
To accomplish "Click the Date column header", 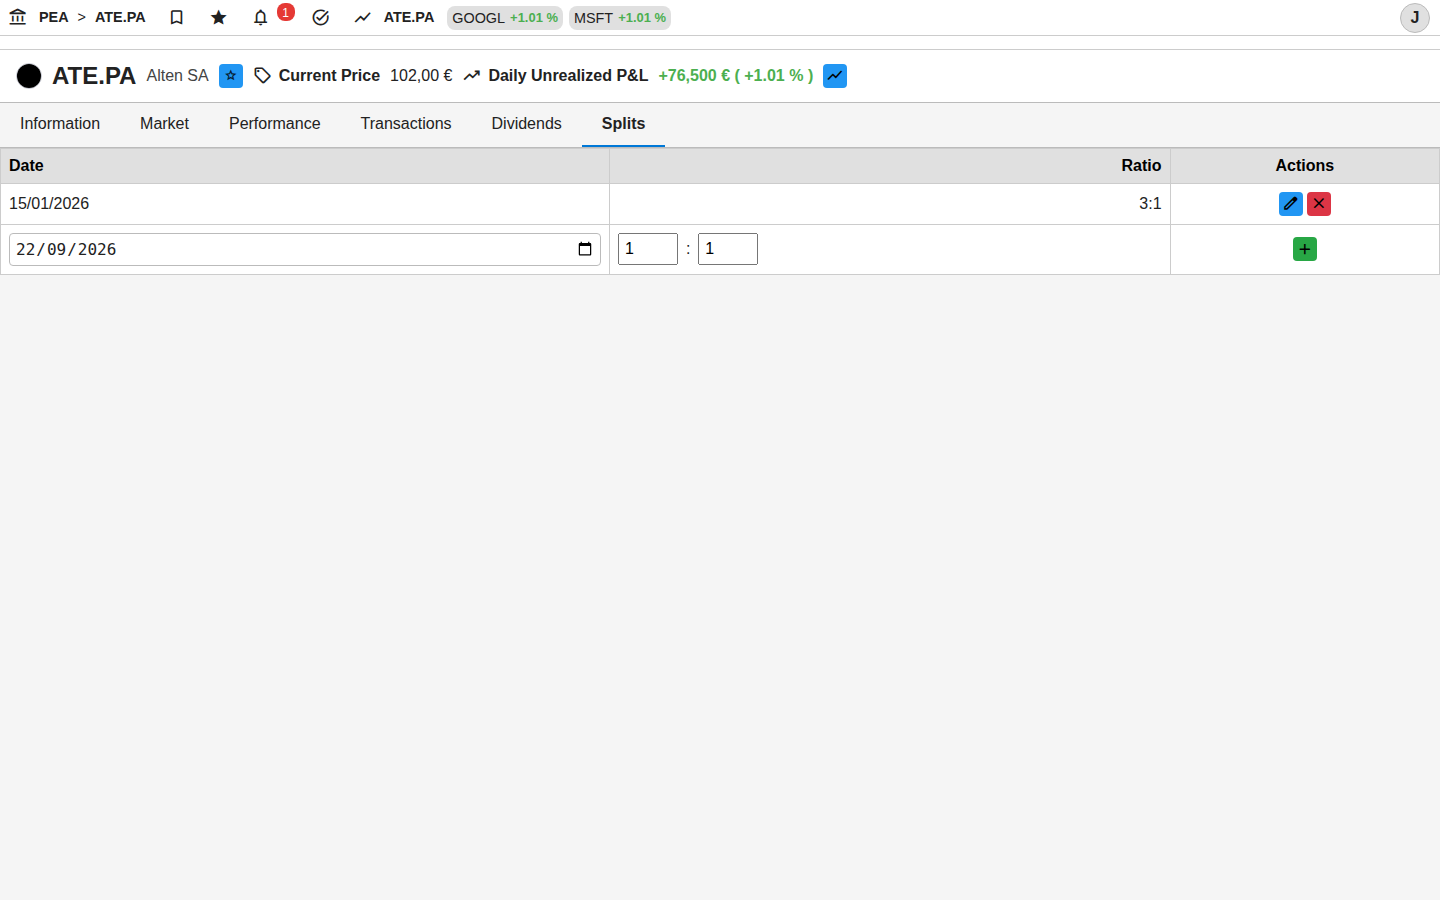I will pyautogui.click(x=305, y=166).
